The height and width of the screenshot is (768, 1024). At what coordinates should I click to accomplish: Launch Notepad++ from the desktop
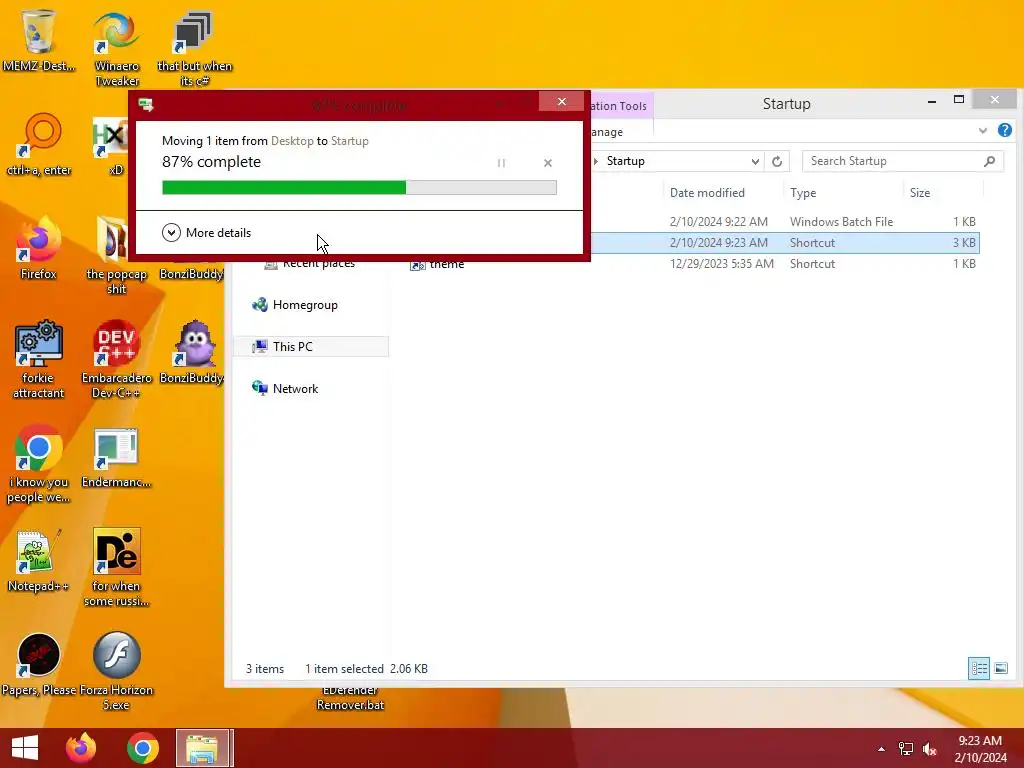(39, 560)
